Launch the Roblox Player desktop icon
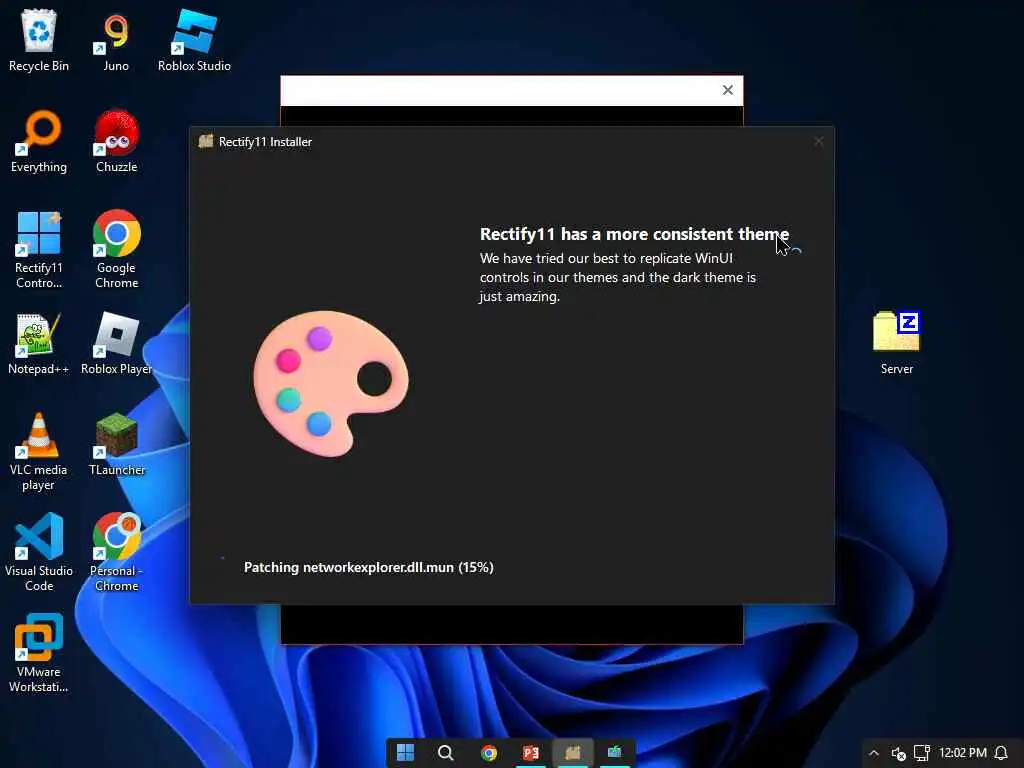Viewport: 1024px width, 768px height. tap(116, 344)
